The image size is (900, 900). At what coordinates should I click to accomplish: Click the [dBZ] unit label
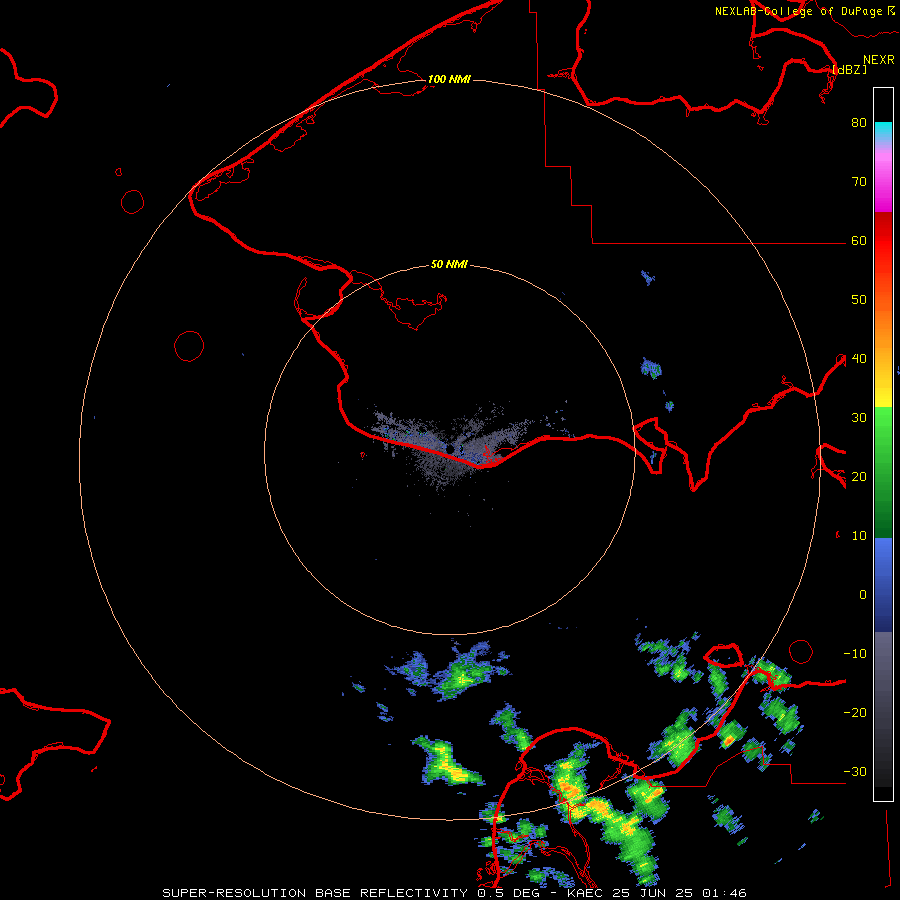tap(849, 69)
